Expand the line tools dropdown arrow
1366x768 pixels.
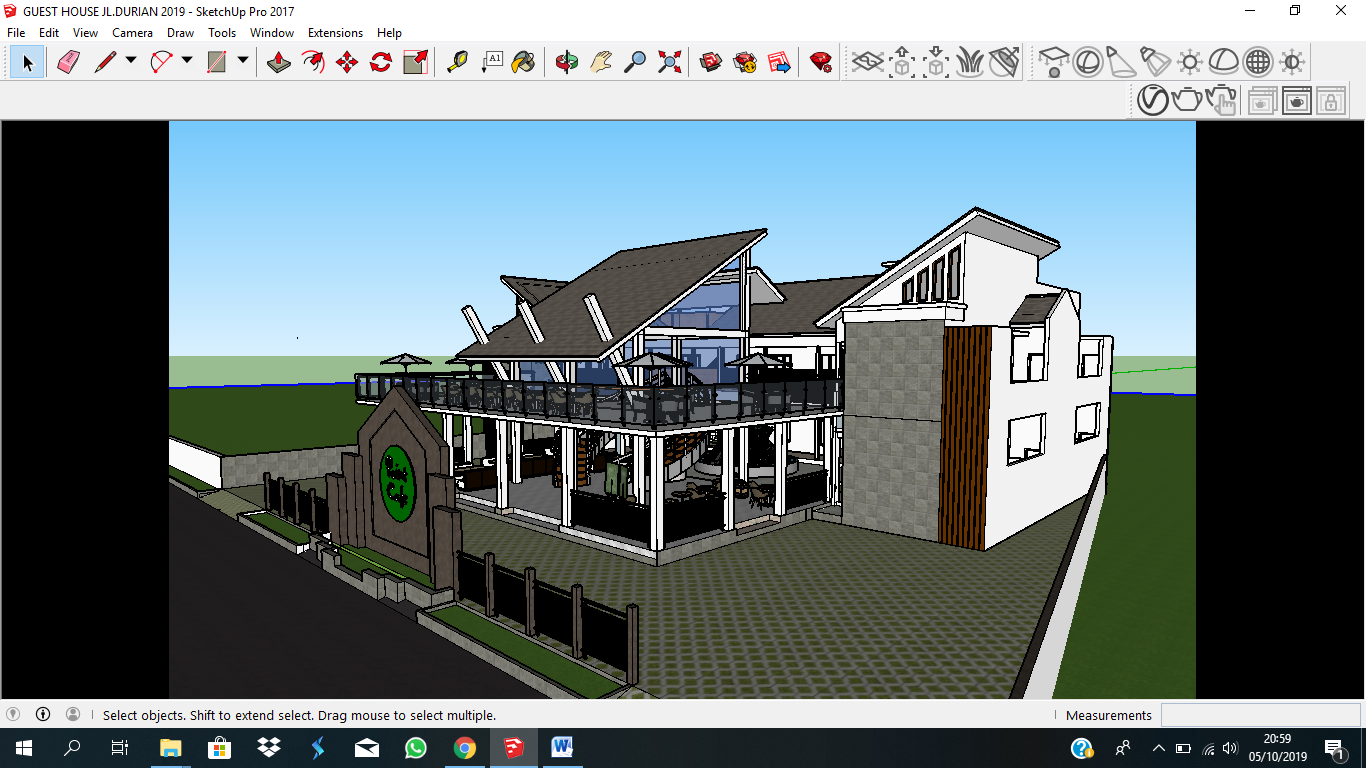(131, 61)
